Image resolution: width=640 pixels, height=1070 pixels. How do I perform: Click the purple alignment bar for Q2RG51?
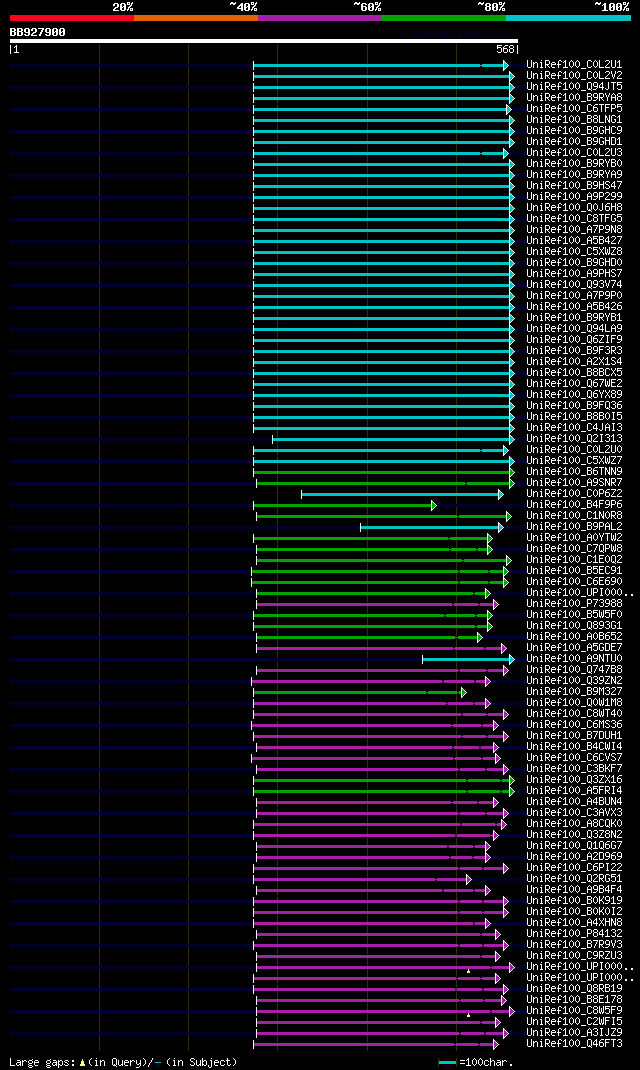point(363,880)
